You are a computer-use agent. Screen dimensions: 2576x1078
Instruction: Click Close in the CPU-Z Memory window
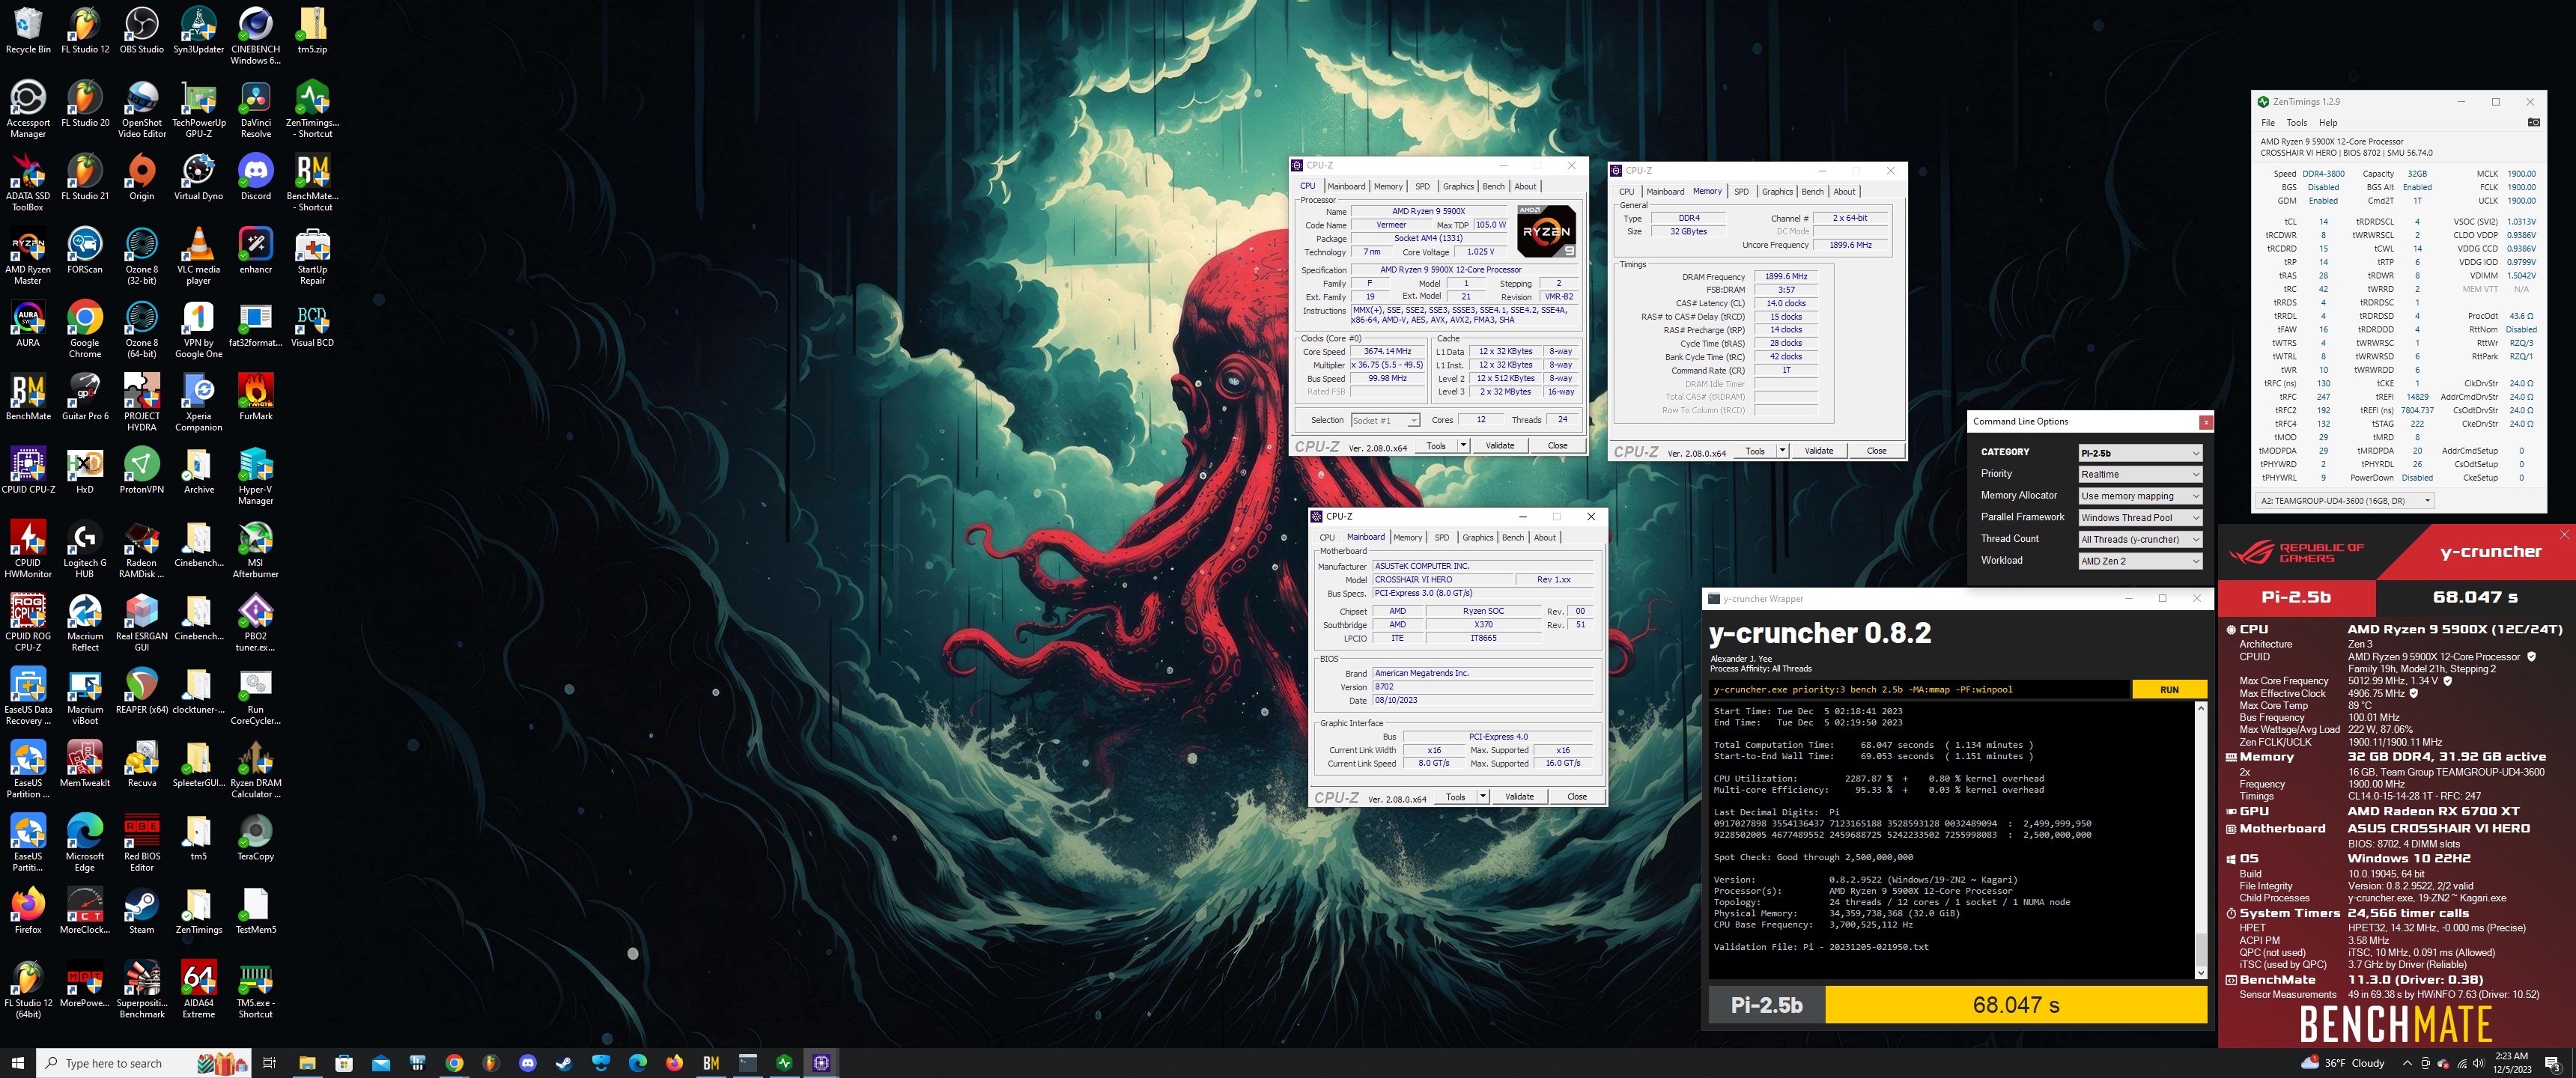click(x=1876, y=451)
